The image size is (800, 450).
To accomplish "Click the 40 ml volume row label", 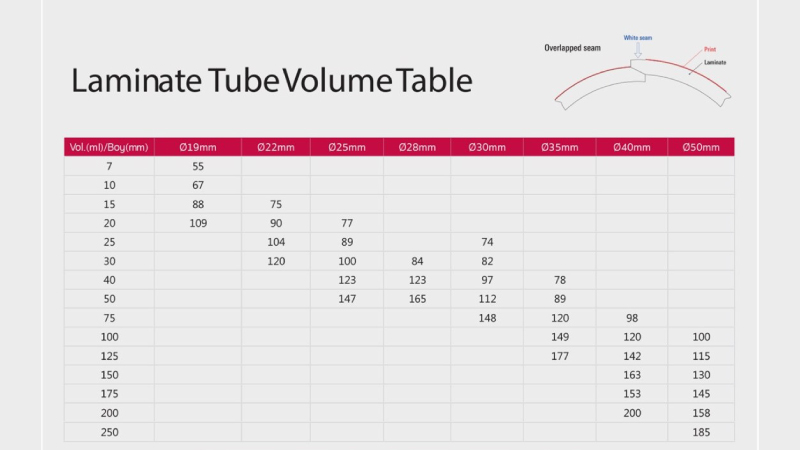I will 109,280.
